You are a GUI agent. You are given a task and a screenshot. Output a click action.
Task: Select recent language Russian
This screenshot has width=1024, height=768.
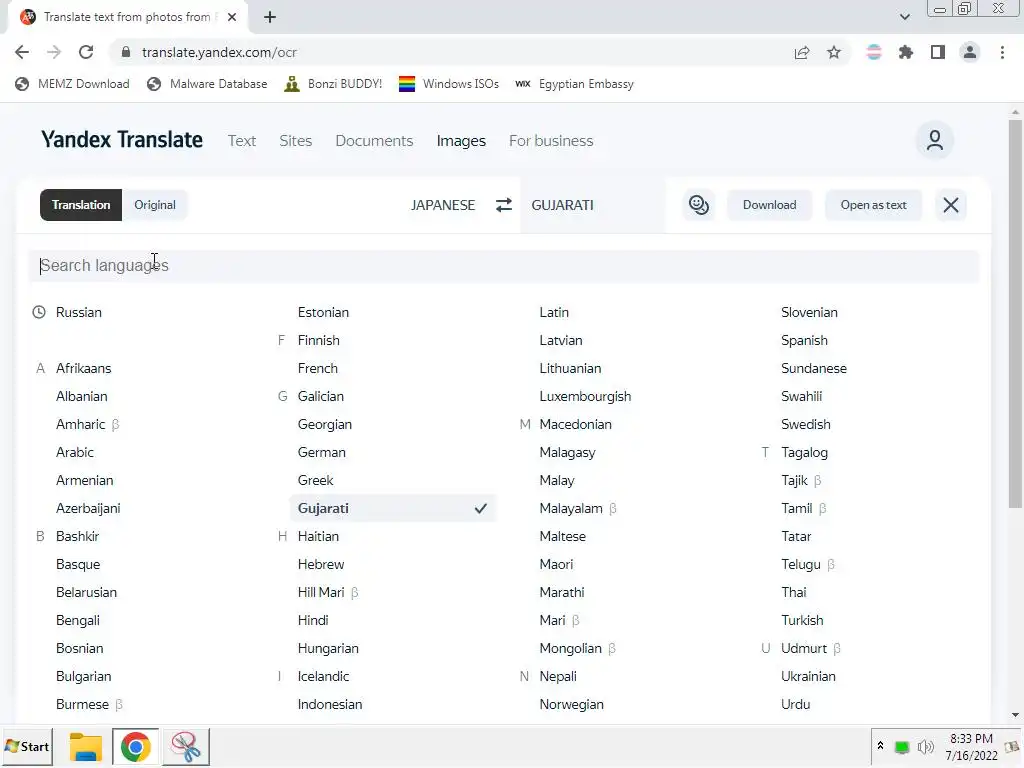(79, 312)
